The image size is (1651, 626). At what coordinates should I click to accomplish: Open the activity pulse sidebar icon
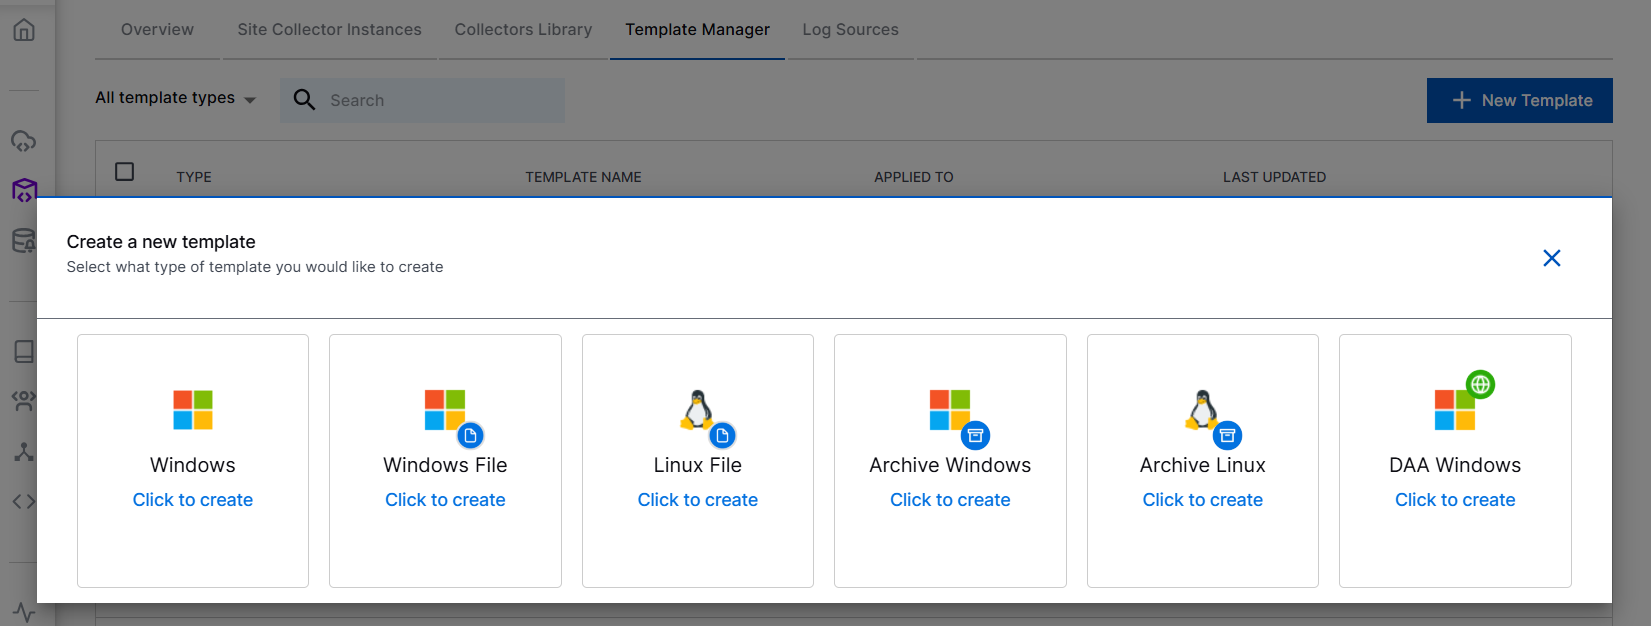click(24, 612)
